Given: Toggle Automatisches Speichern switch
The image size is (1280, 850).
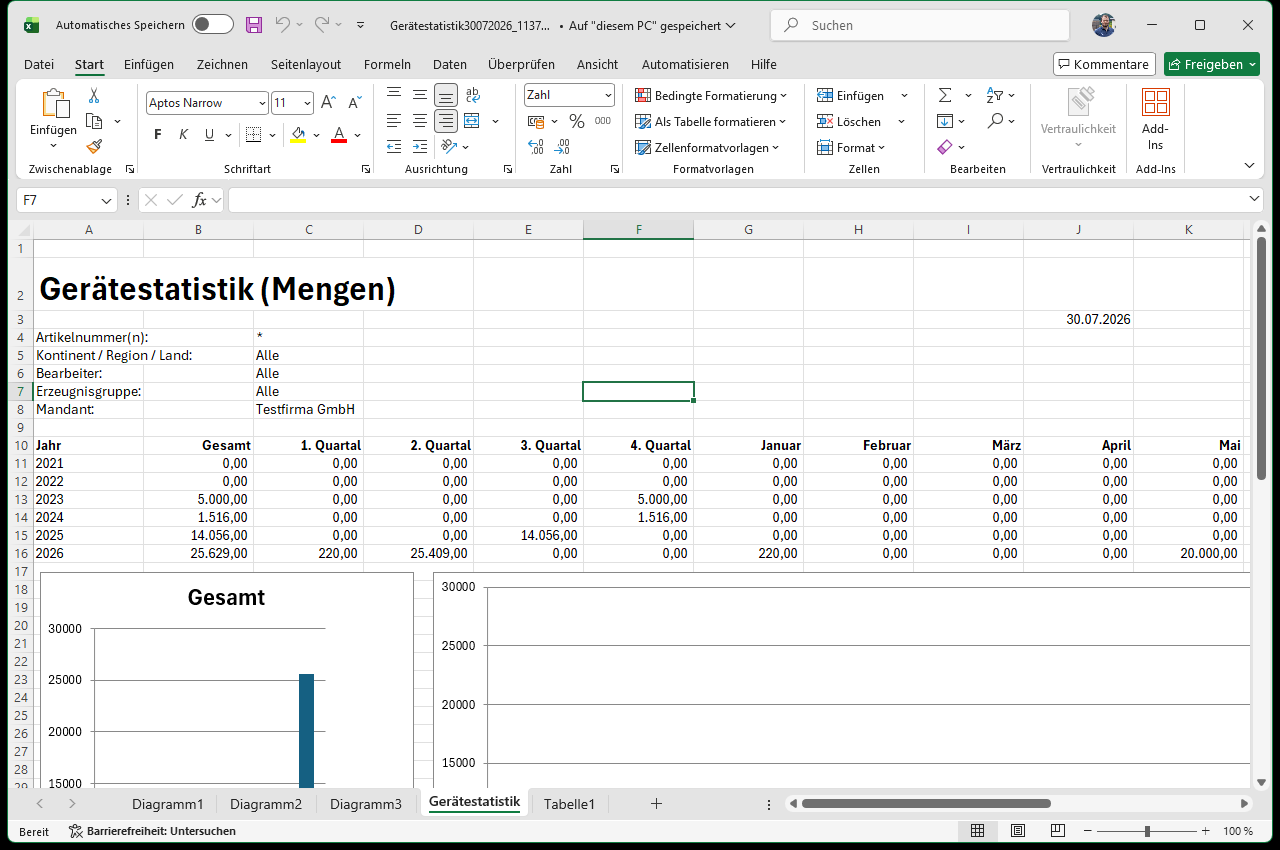Looking at the screenshot, I should tap(212, 25).
